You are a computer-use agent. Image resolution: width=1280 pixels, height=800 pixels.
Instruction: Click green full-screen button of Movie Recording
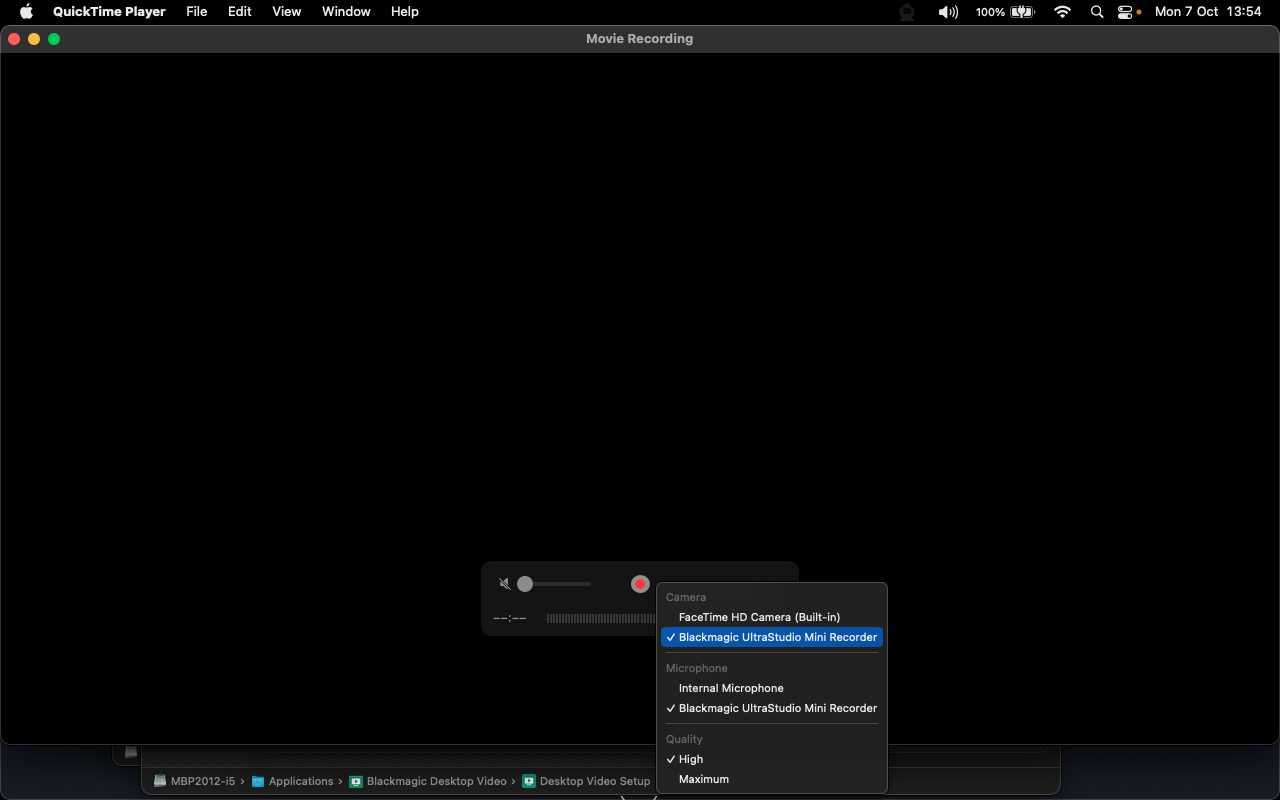tap(54, 39)
